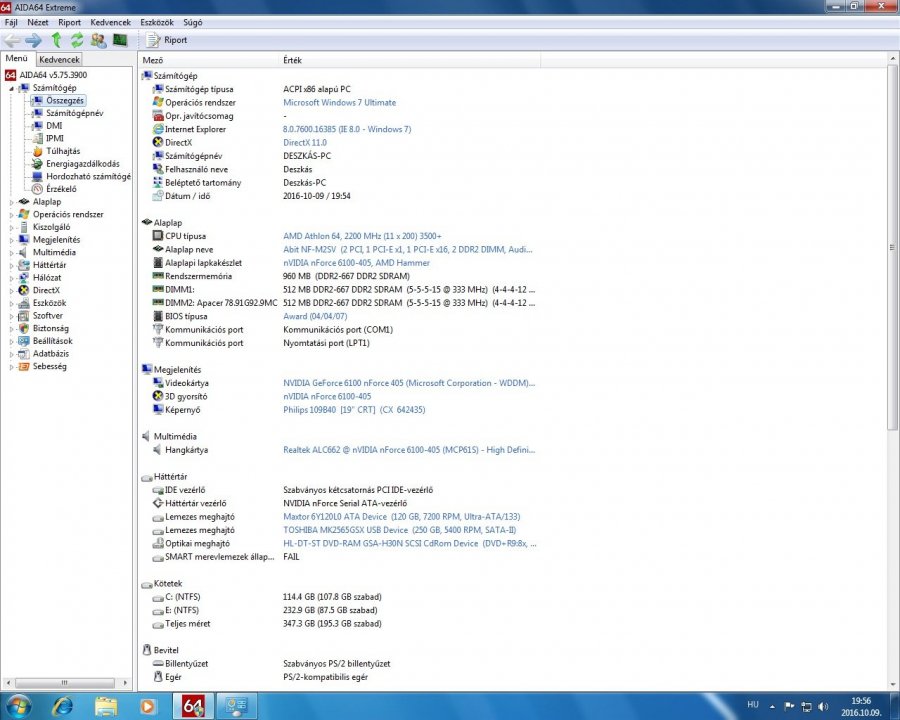Open the Eszközök menu
900x720 pixels.
(x=157, y=22)
